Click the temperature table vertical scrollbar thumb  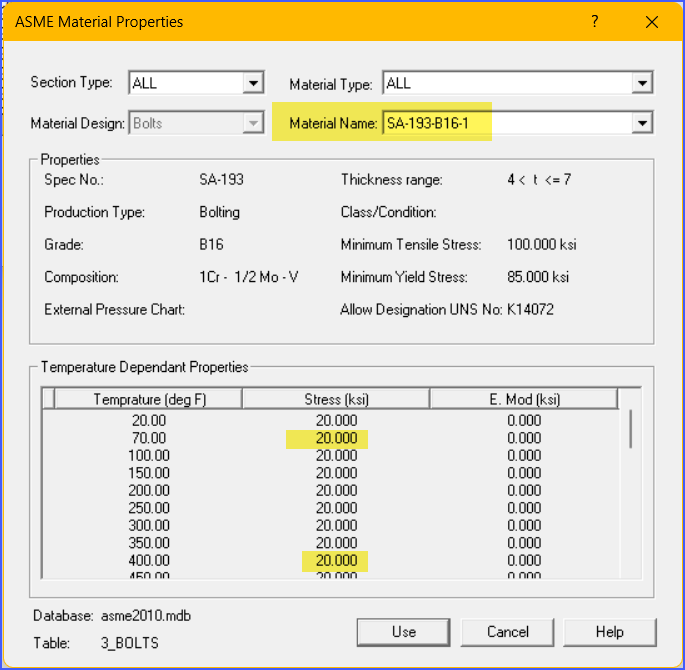click(630, 429)
